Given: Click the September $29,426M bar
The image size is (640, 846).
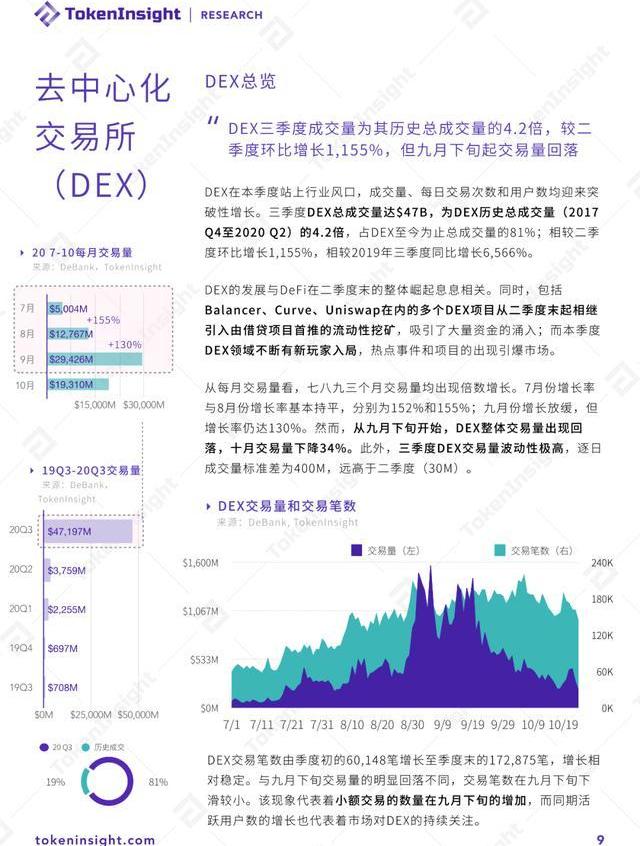Looking at the screenshot, I should (x=94, y=359).
